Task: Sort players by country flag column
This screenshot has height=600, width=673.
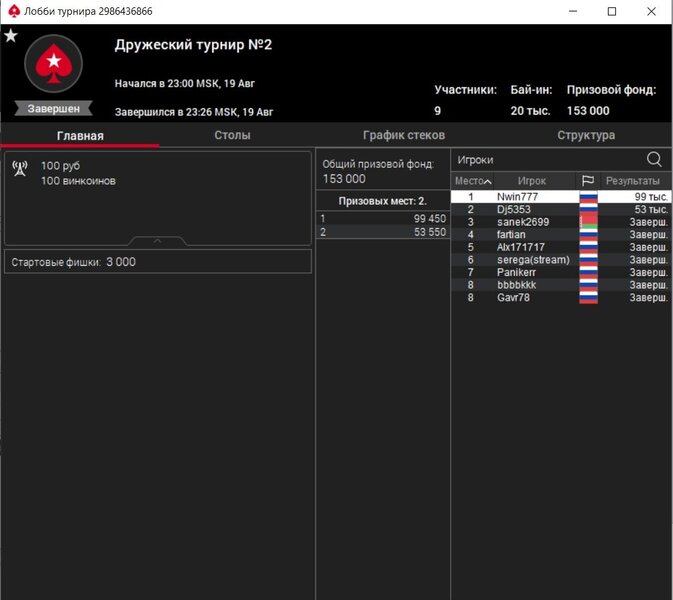Action: click(588, 181)
